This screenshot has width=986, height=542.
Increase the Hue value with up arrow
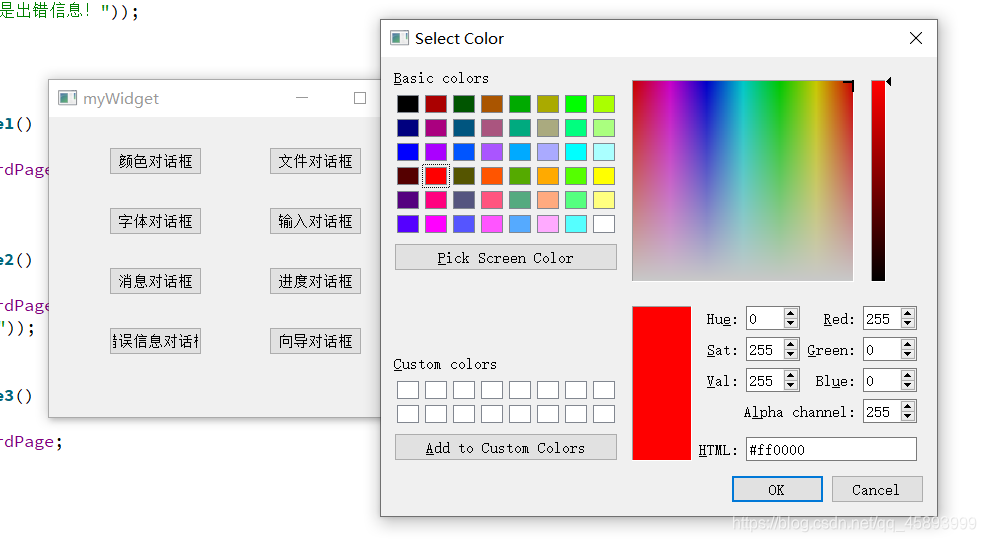pyautogui.click(x=791, y=314)
